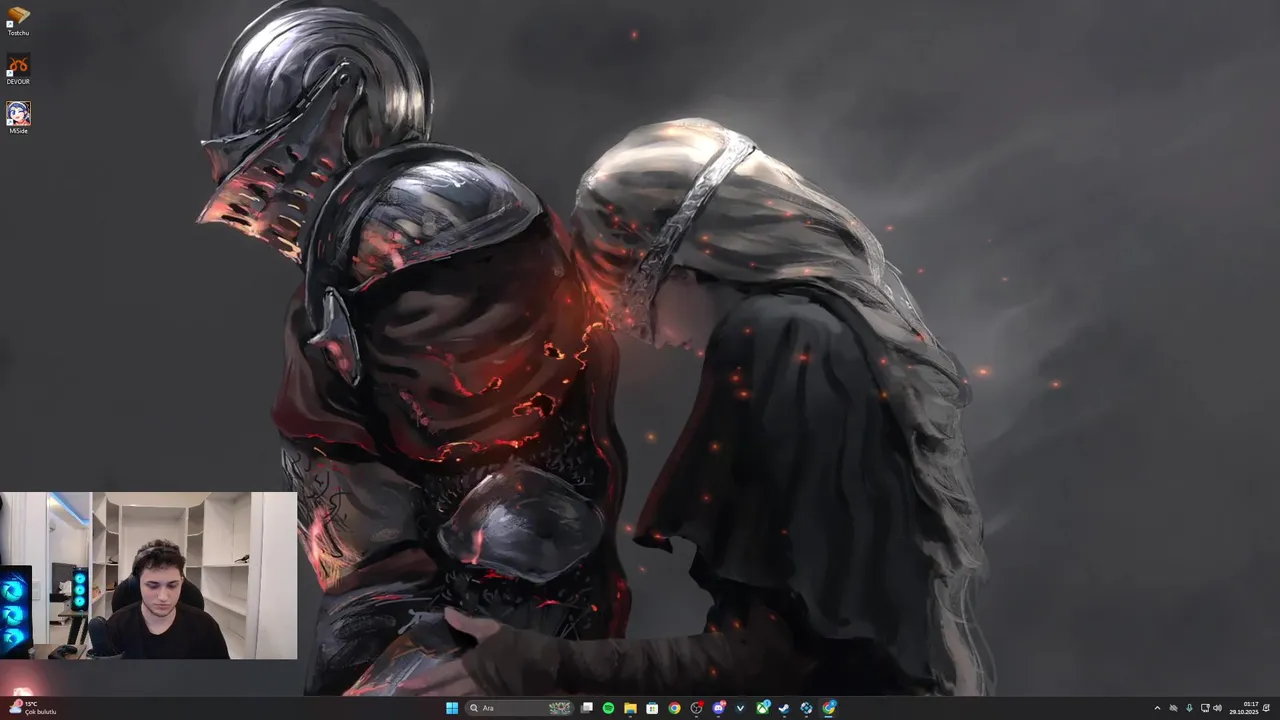
Task: Click the microphone tray icon
Action: 1189,708
